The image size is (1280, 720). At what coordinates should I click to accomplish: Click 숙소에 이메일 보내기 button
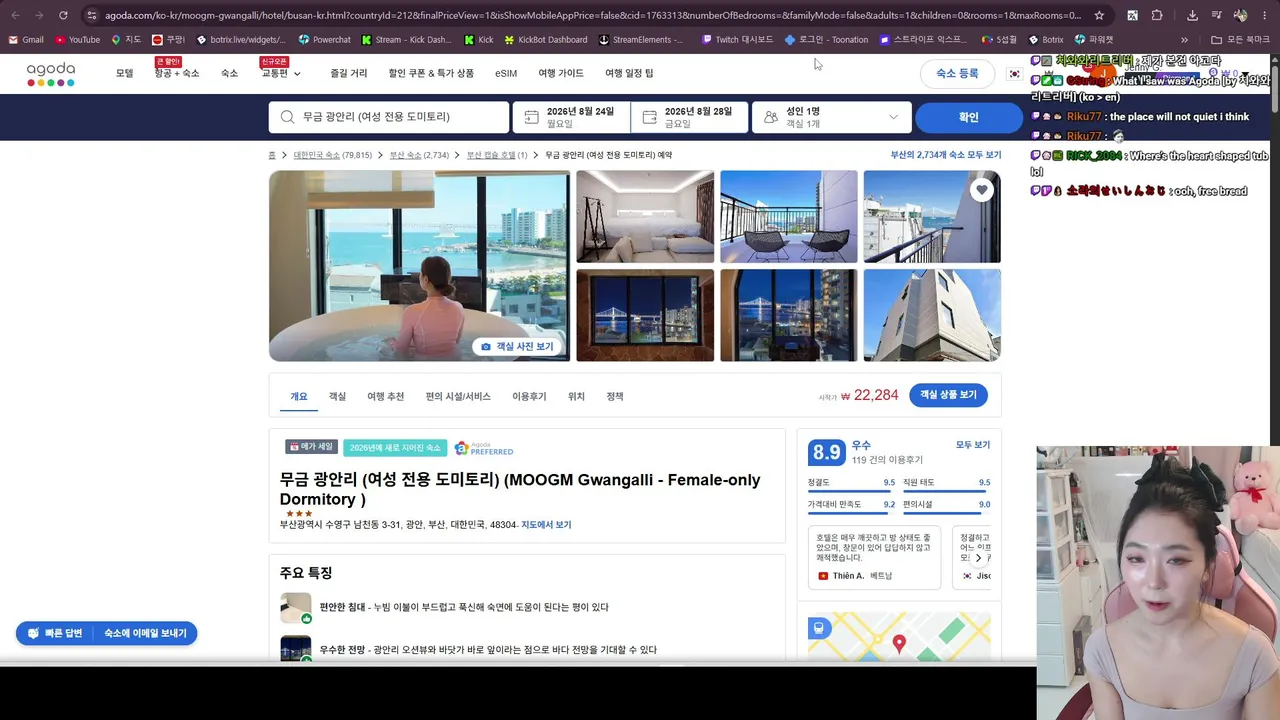pos(145,633)
